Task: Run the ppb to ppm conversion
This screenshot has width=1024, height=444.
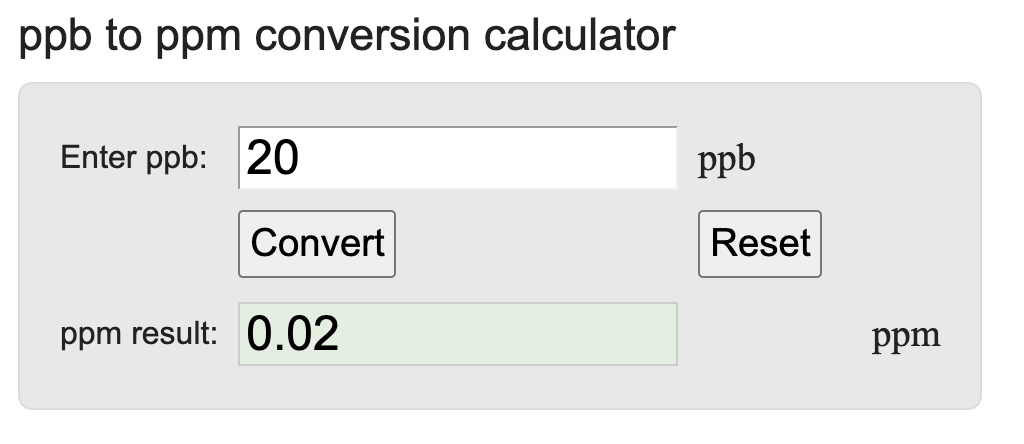Action: (317, 243)
